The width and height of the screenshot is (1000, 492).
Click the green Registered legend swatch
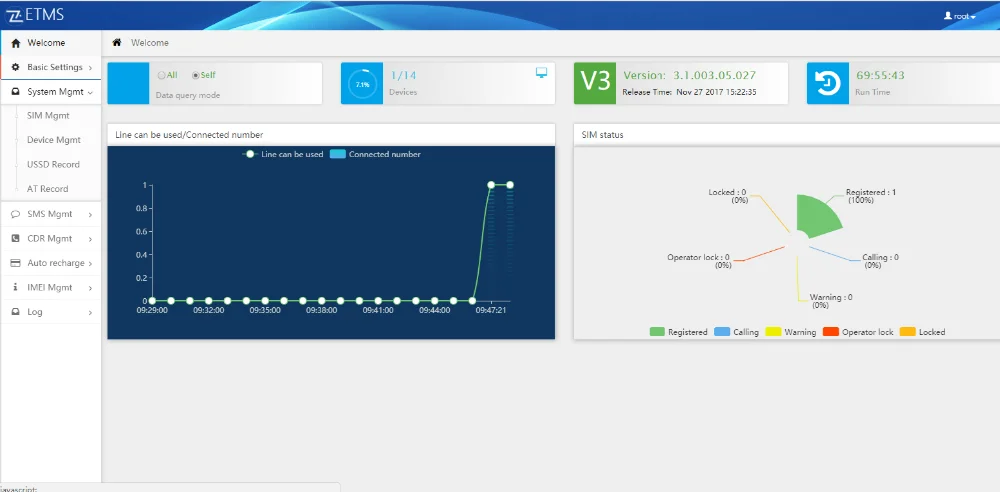657,332
